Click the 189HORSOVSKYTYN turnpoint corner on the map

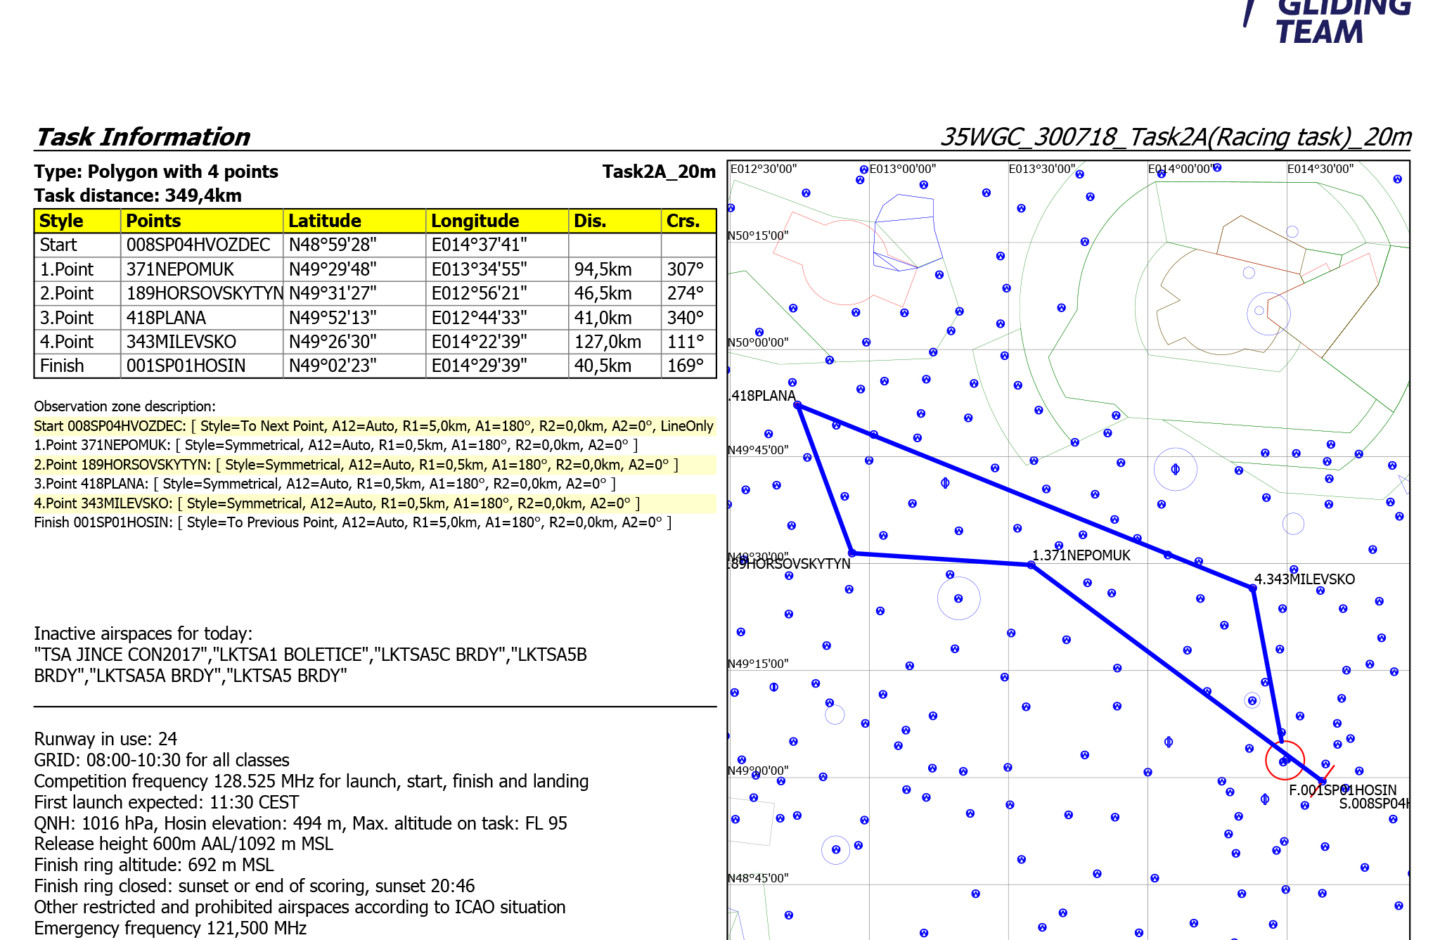(852, 552)
